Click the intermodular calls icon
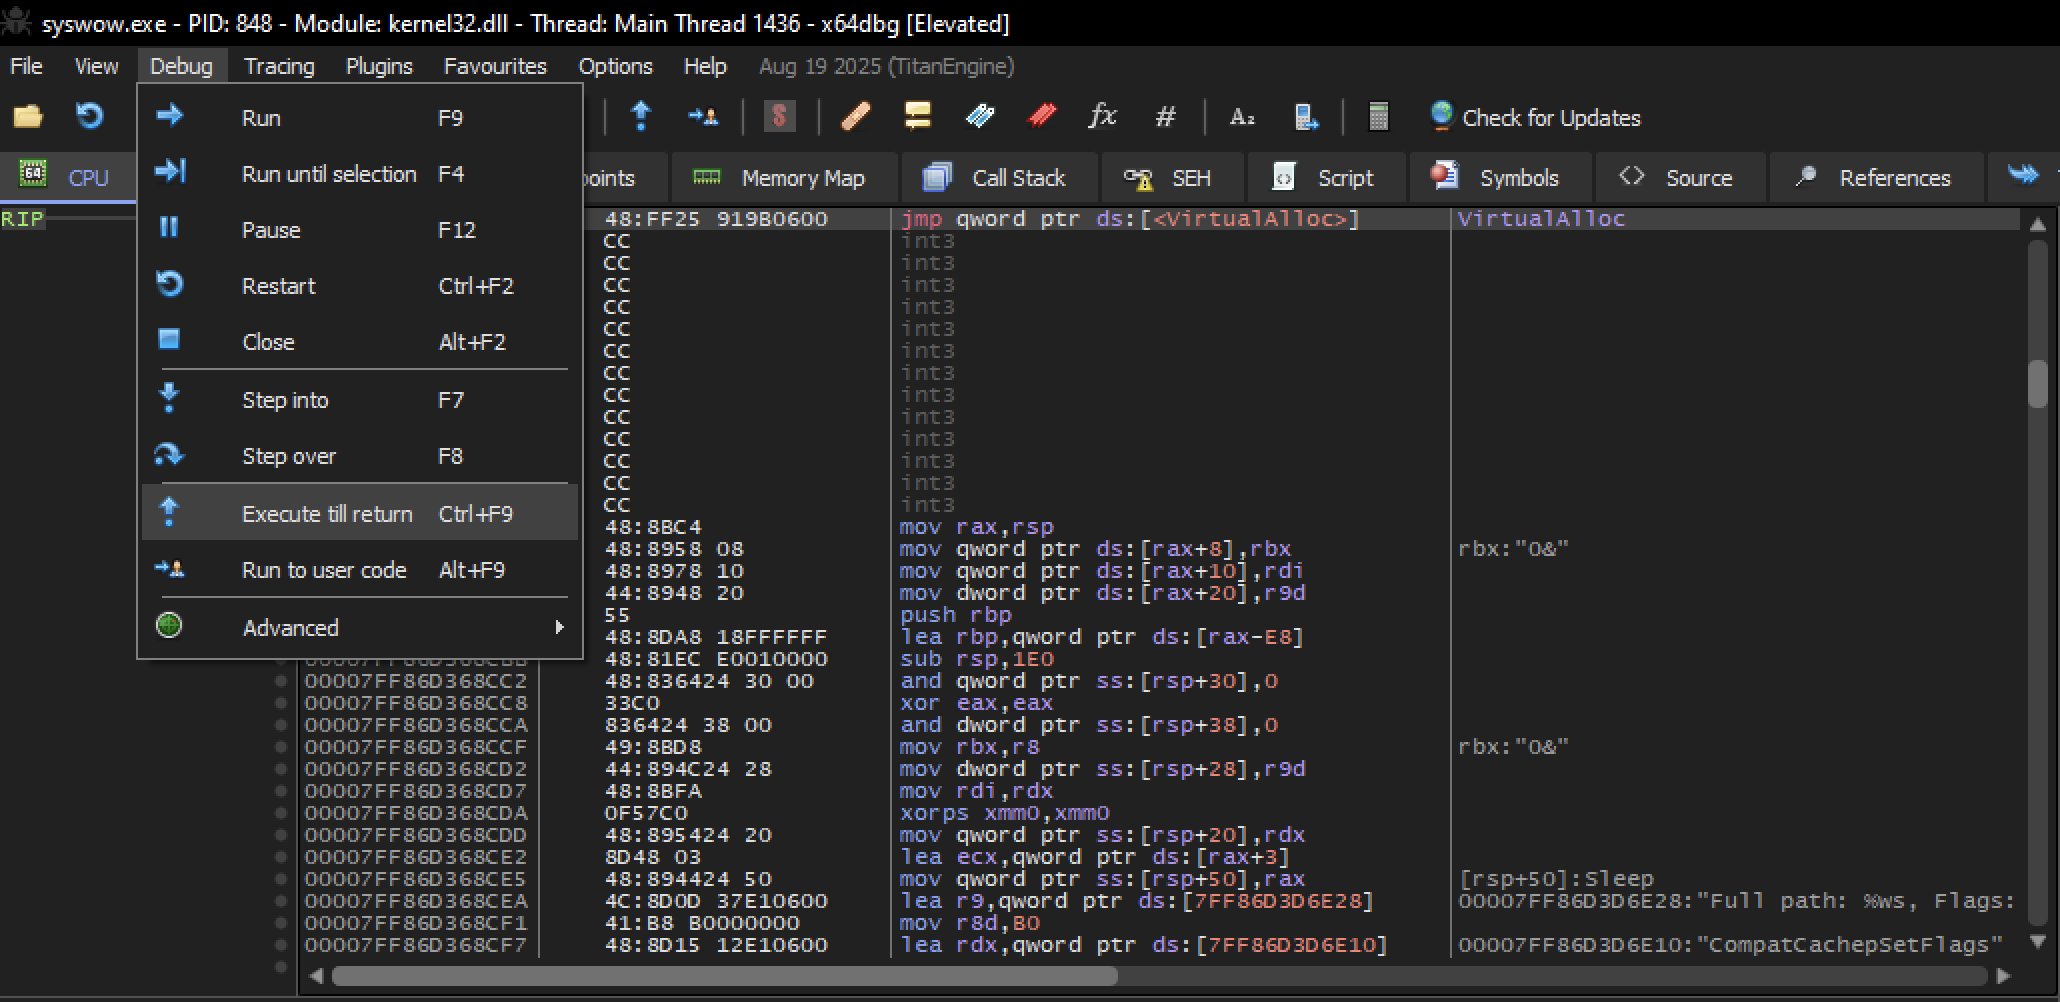 click(x=1305, y=117)
